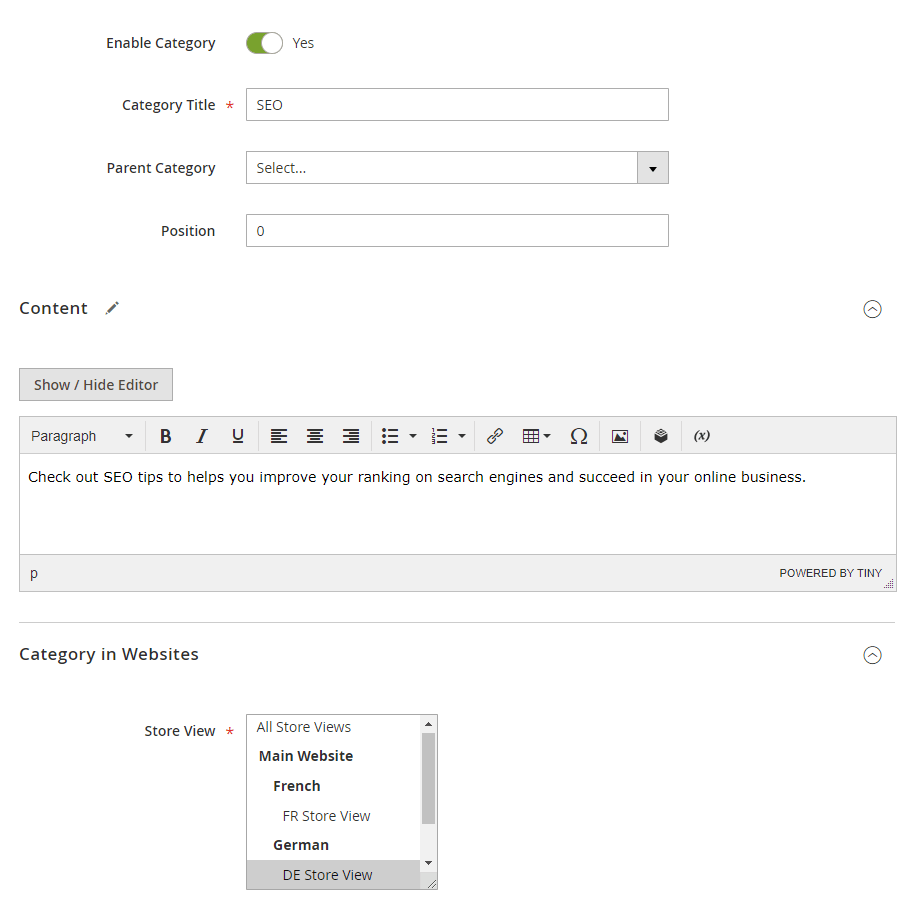908x923 pixels.
Task: Underline text with the U icon
Action: click(238, 436)
